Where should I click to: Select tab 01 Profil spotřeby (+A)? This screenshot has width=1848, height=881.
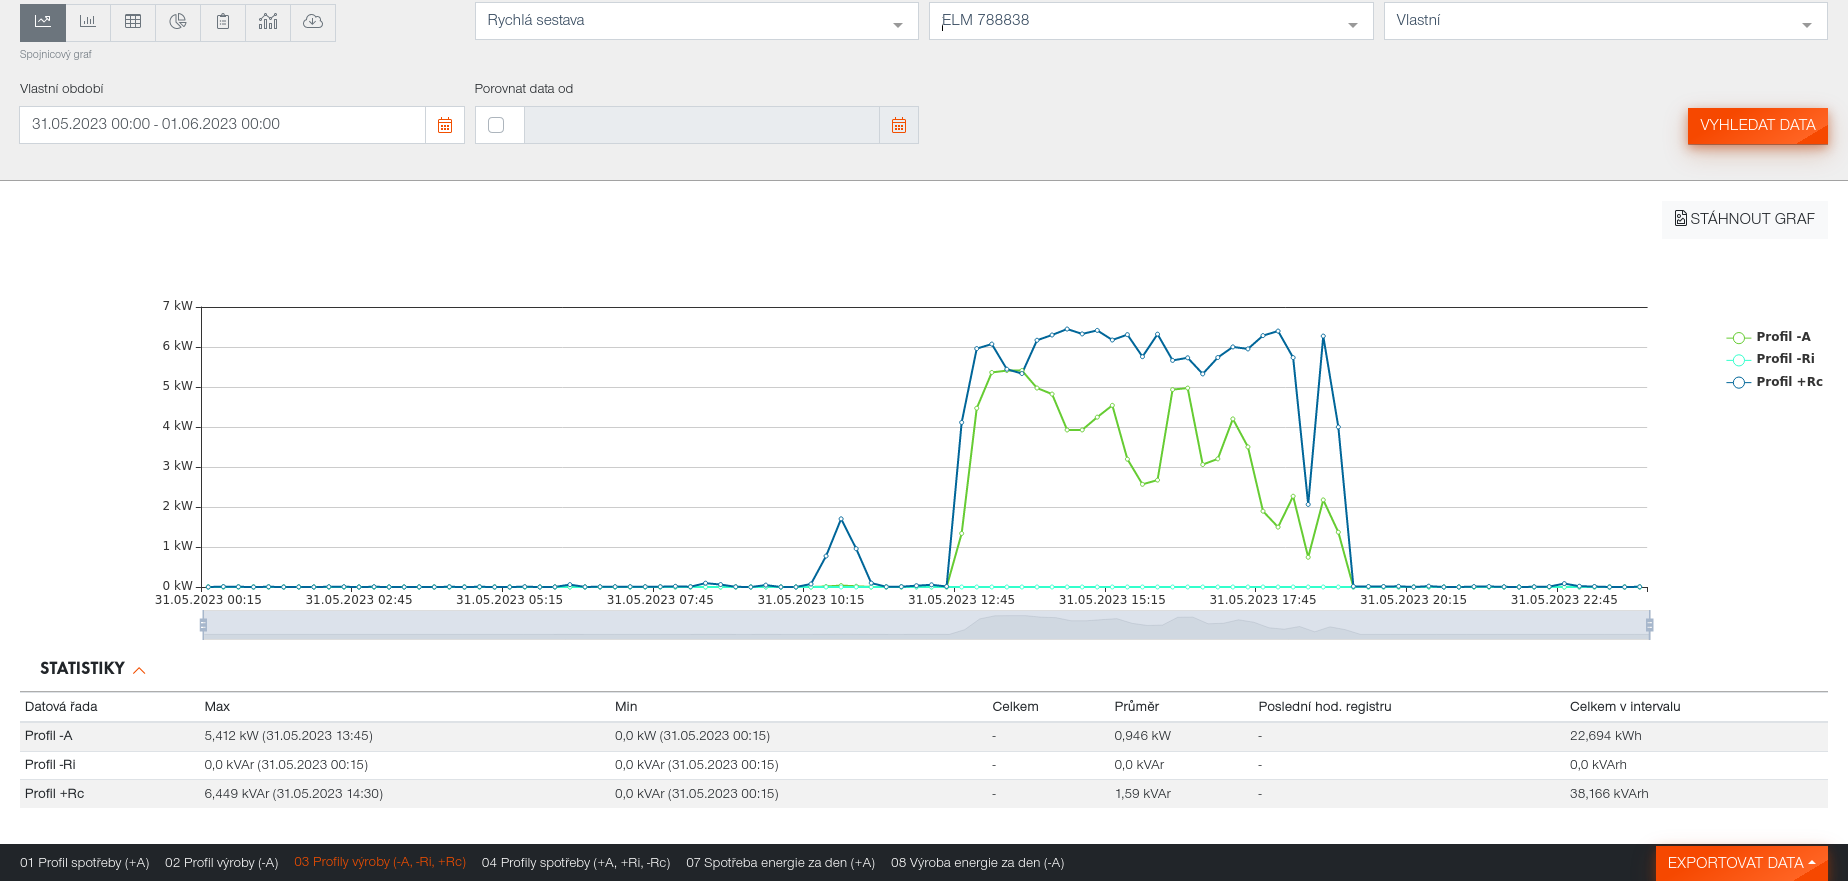(85, 863)
